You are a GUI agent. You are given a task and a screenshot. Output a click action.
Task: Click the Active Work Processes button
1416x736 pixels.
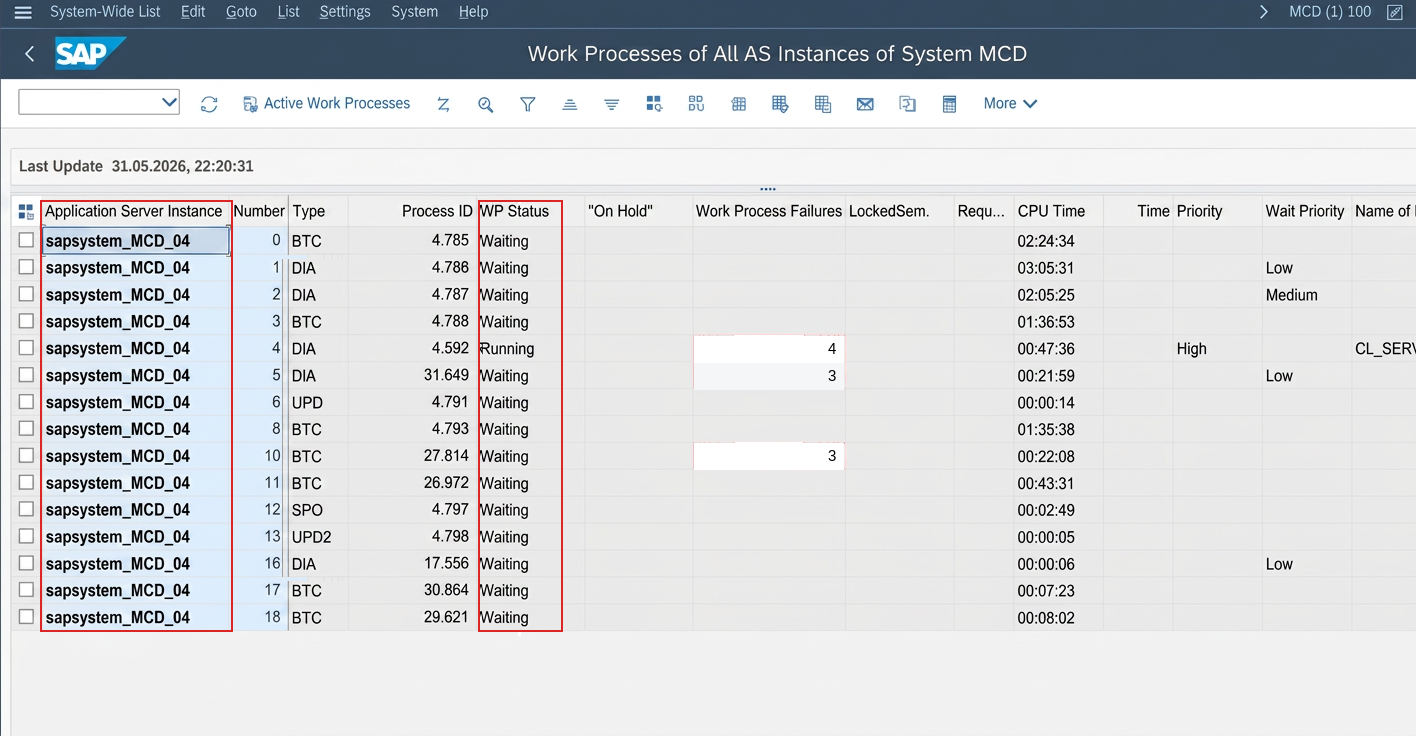pos(327,104)
